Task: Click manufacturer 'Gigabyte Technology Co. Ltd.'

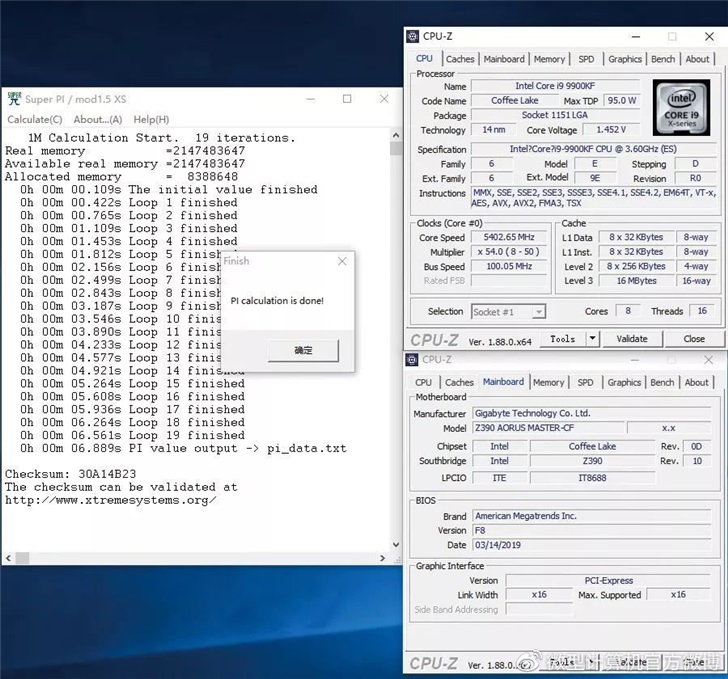Action: click(x=592, y=413)
